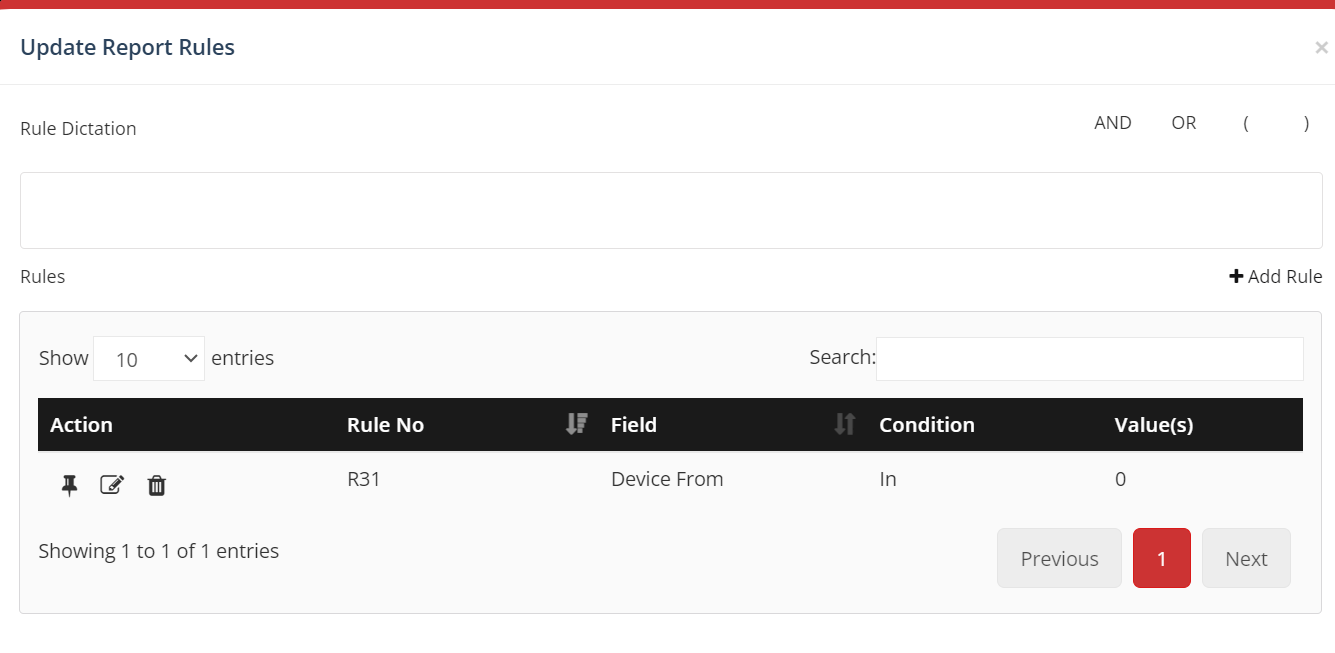Click the Value(s) column header
Viewport: 1335px width, 653px height.
click(x=1154, y=424)
